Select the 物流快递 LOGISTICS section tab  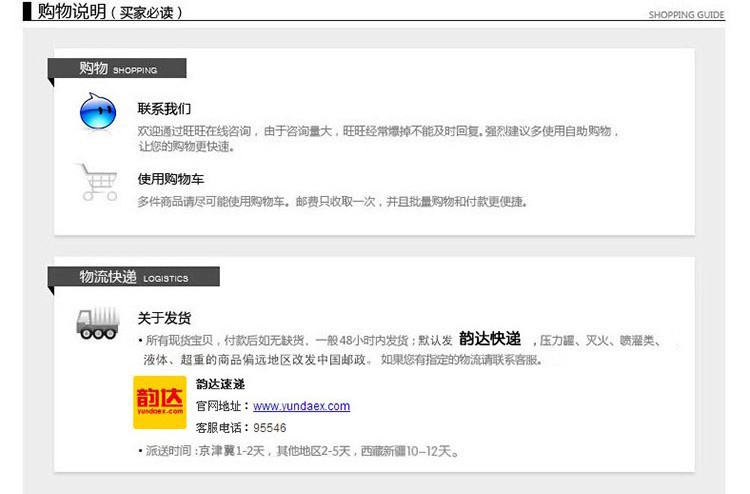[x=133, y=277]
